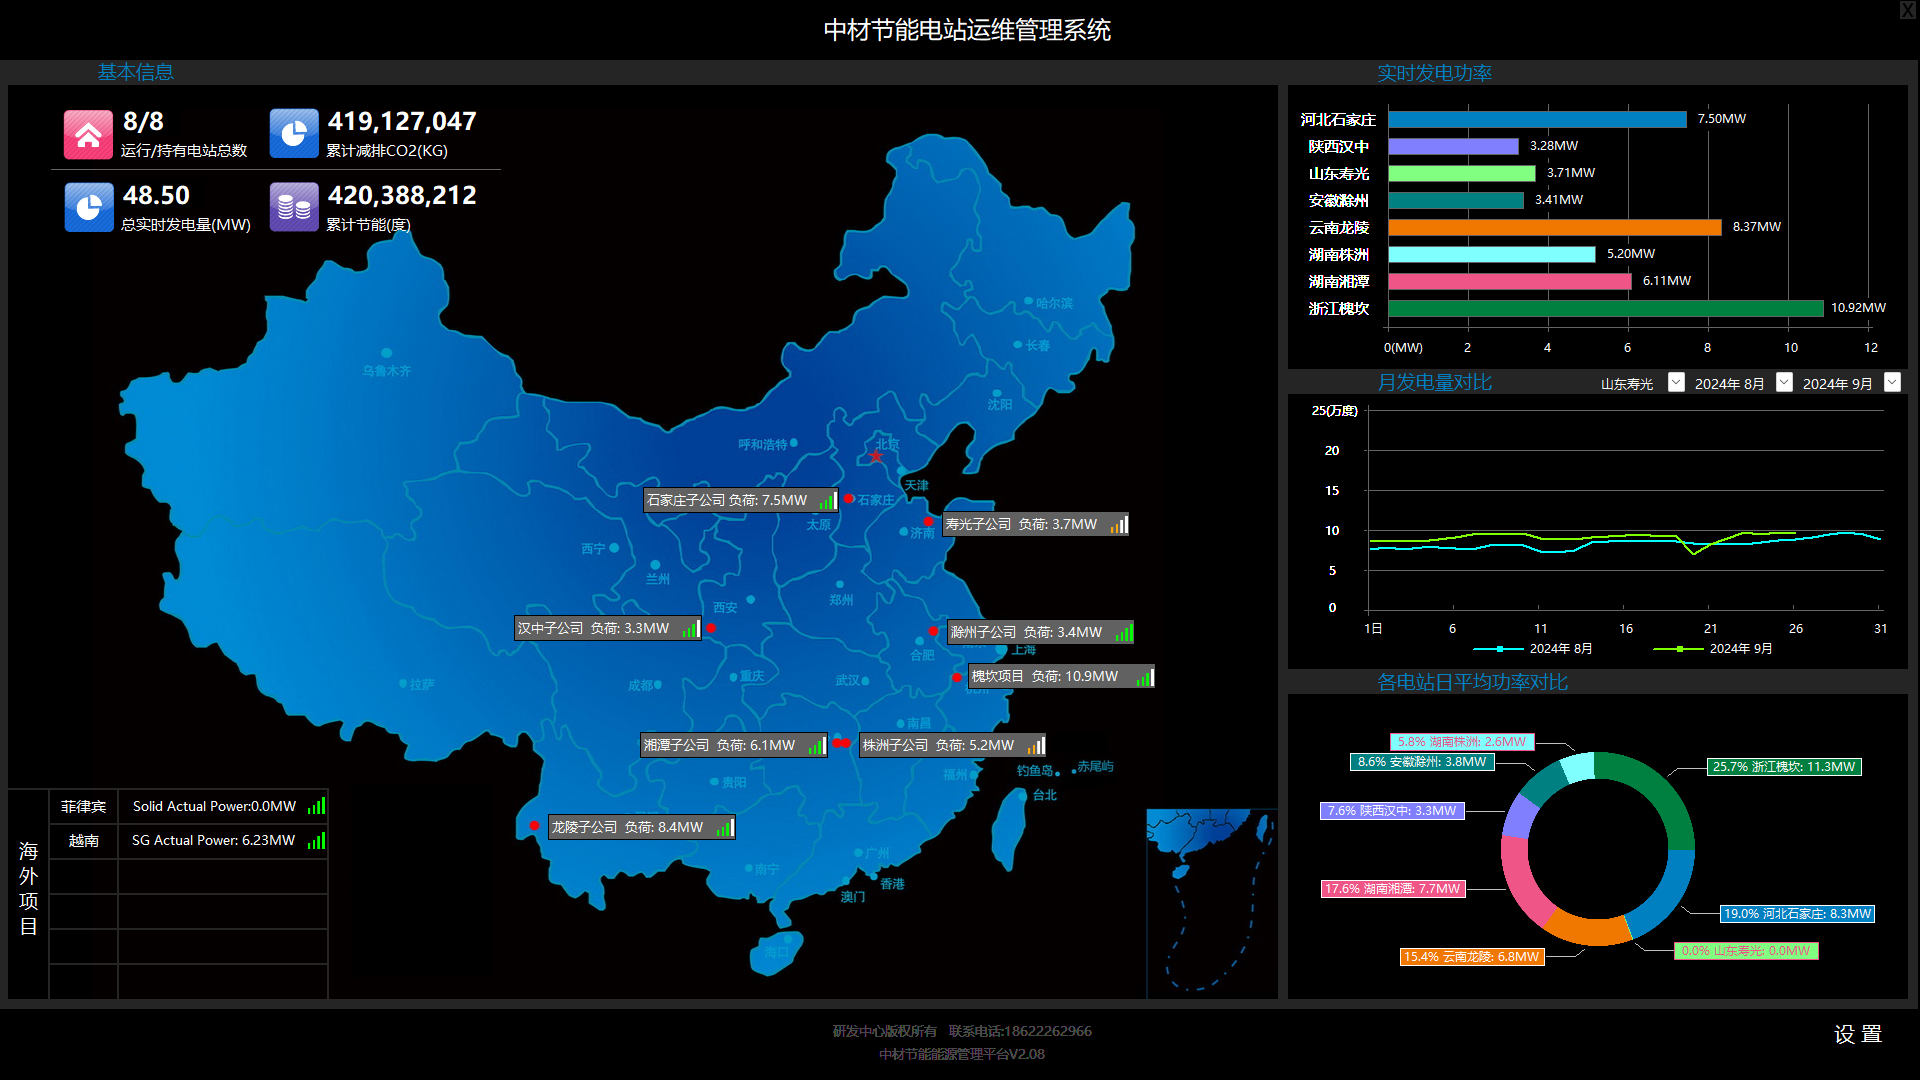
Task: Click the 各电站日平均功率对比 panel title
Action: (1472, 682)
